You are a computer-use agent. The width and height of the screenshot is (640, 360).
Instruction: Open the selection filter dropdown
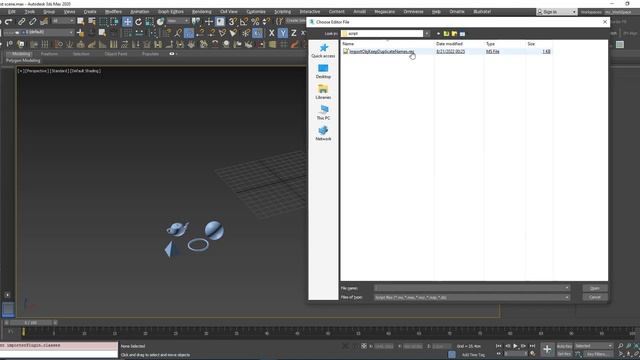(63, 21)
